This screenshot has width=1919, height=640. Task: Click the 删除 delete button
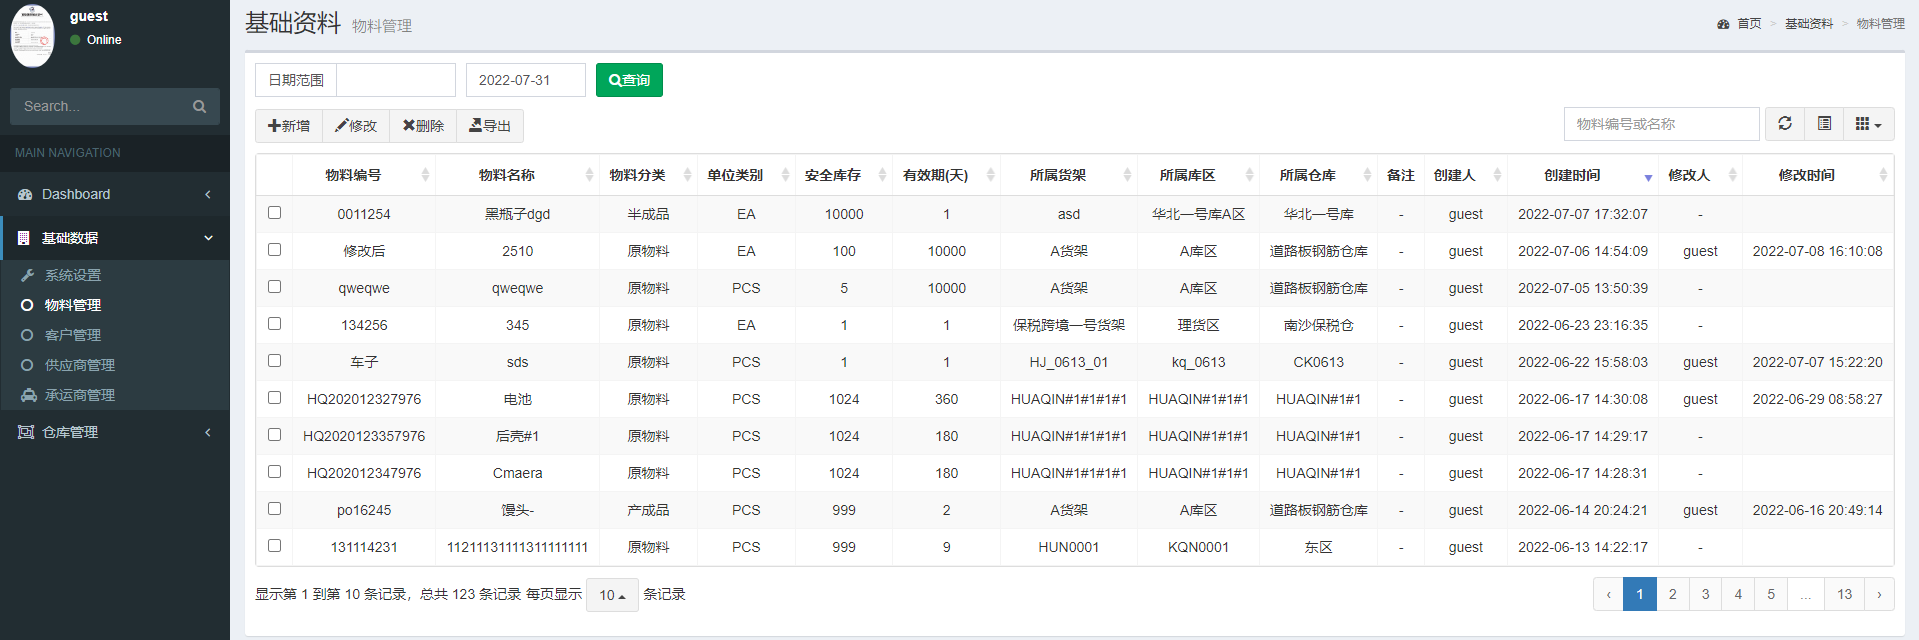(x=423, y=126)
